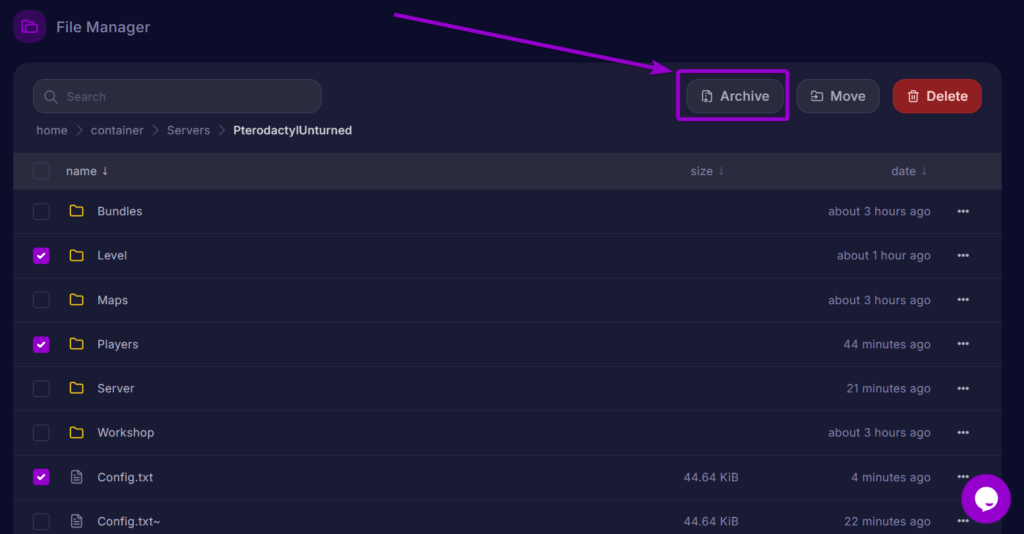The height and width of the screenshot is (534, 1024).
Task: Check the Config.txt~ checkbox
Action: (x=41, y=522)
